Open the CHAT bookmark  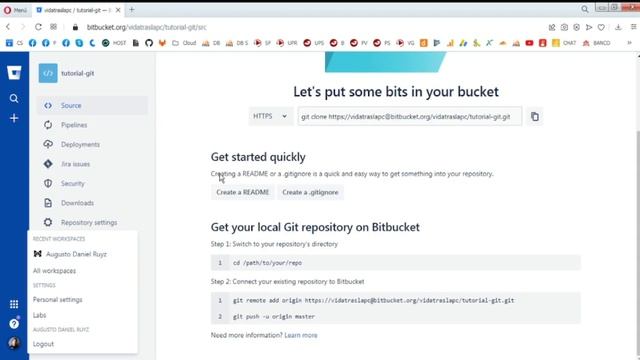click(x=564, y=43)
